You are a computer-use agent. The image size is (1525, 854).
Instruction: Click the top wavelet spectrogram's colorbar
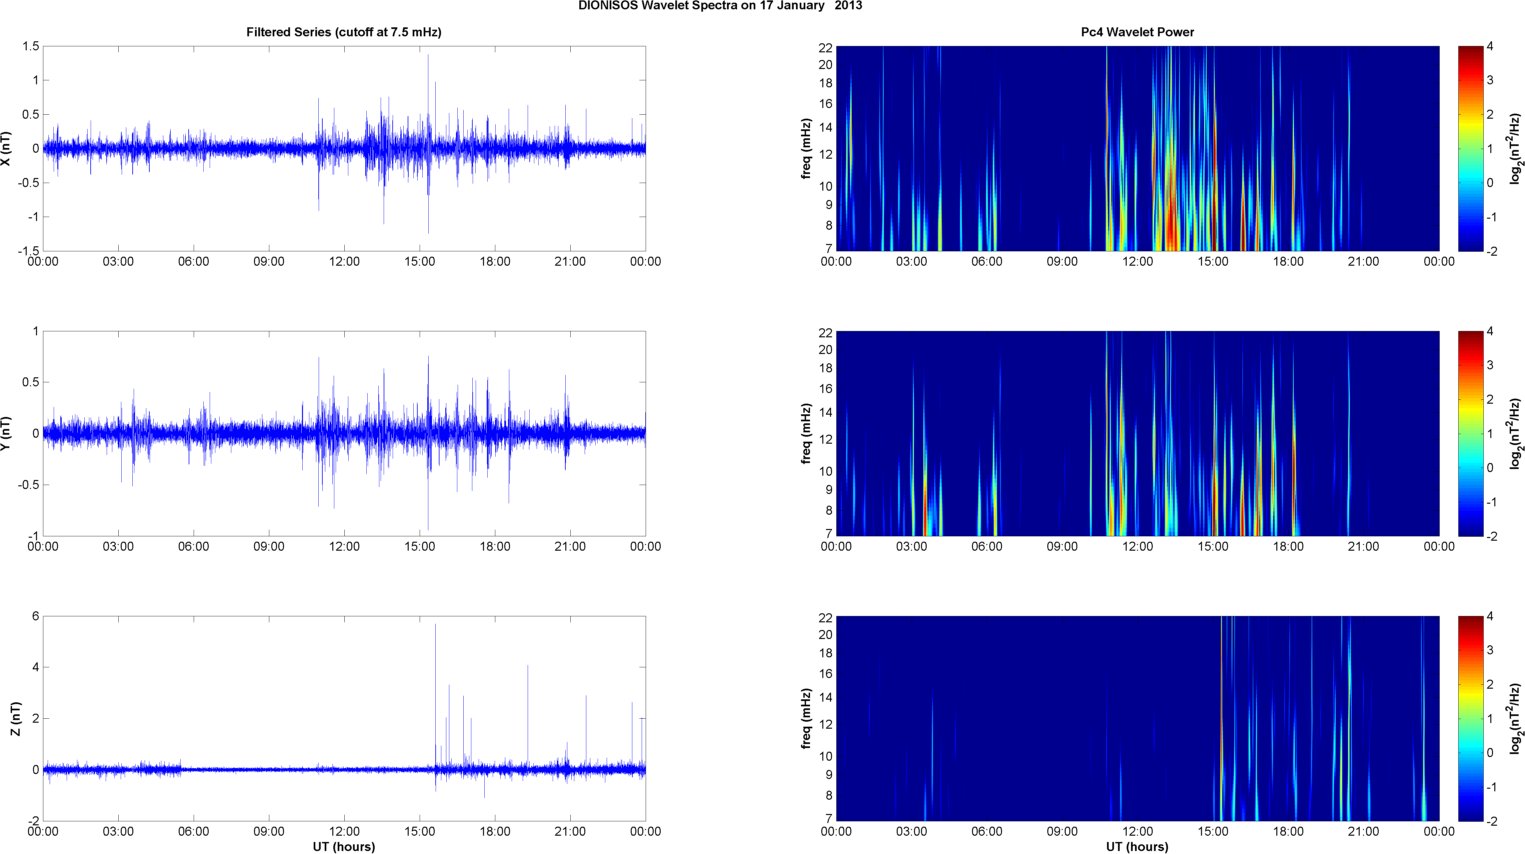tap(1469, 148)
